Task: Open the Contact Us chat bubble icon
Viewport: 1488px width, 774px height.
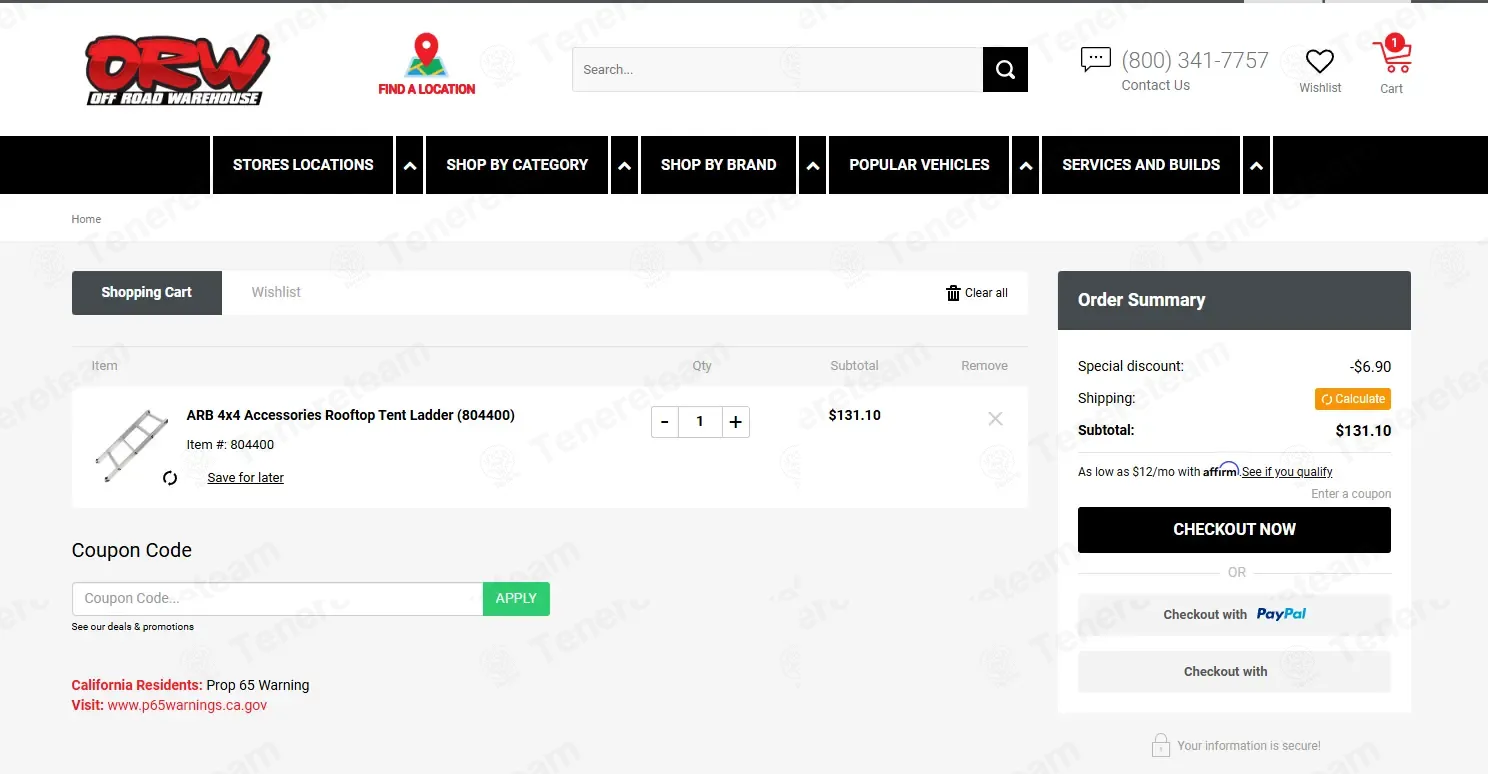Action: click(1096, 59)
